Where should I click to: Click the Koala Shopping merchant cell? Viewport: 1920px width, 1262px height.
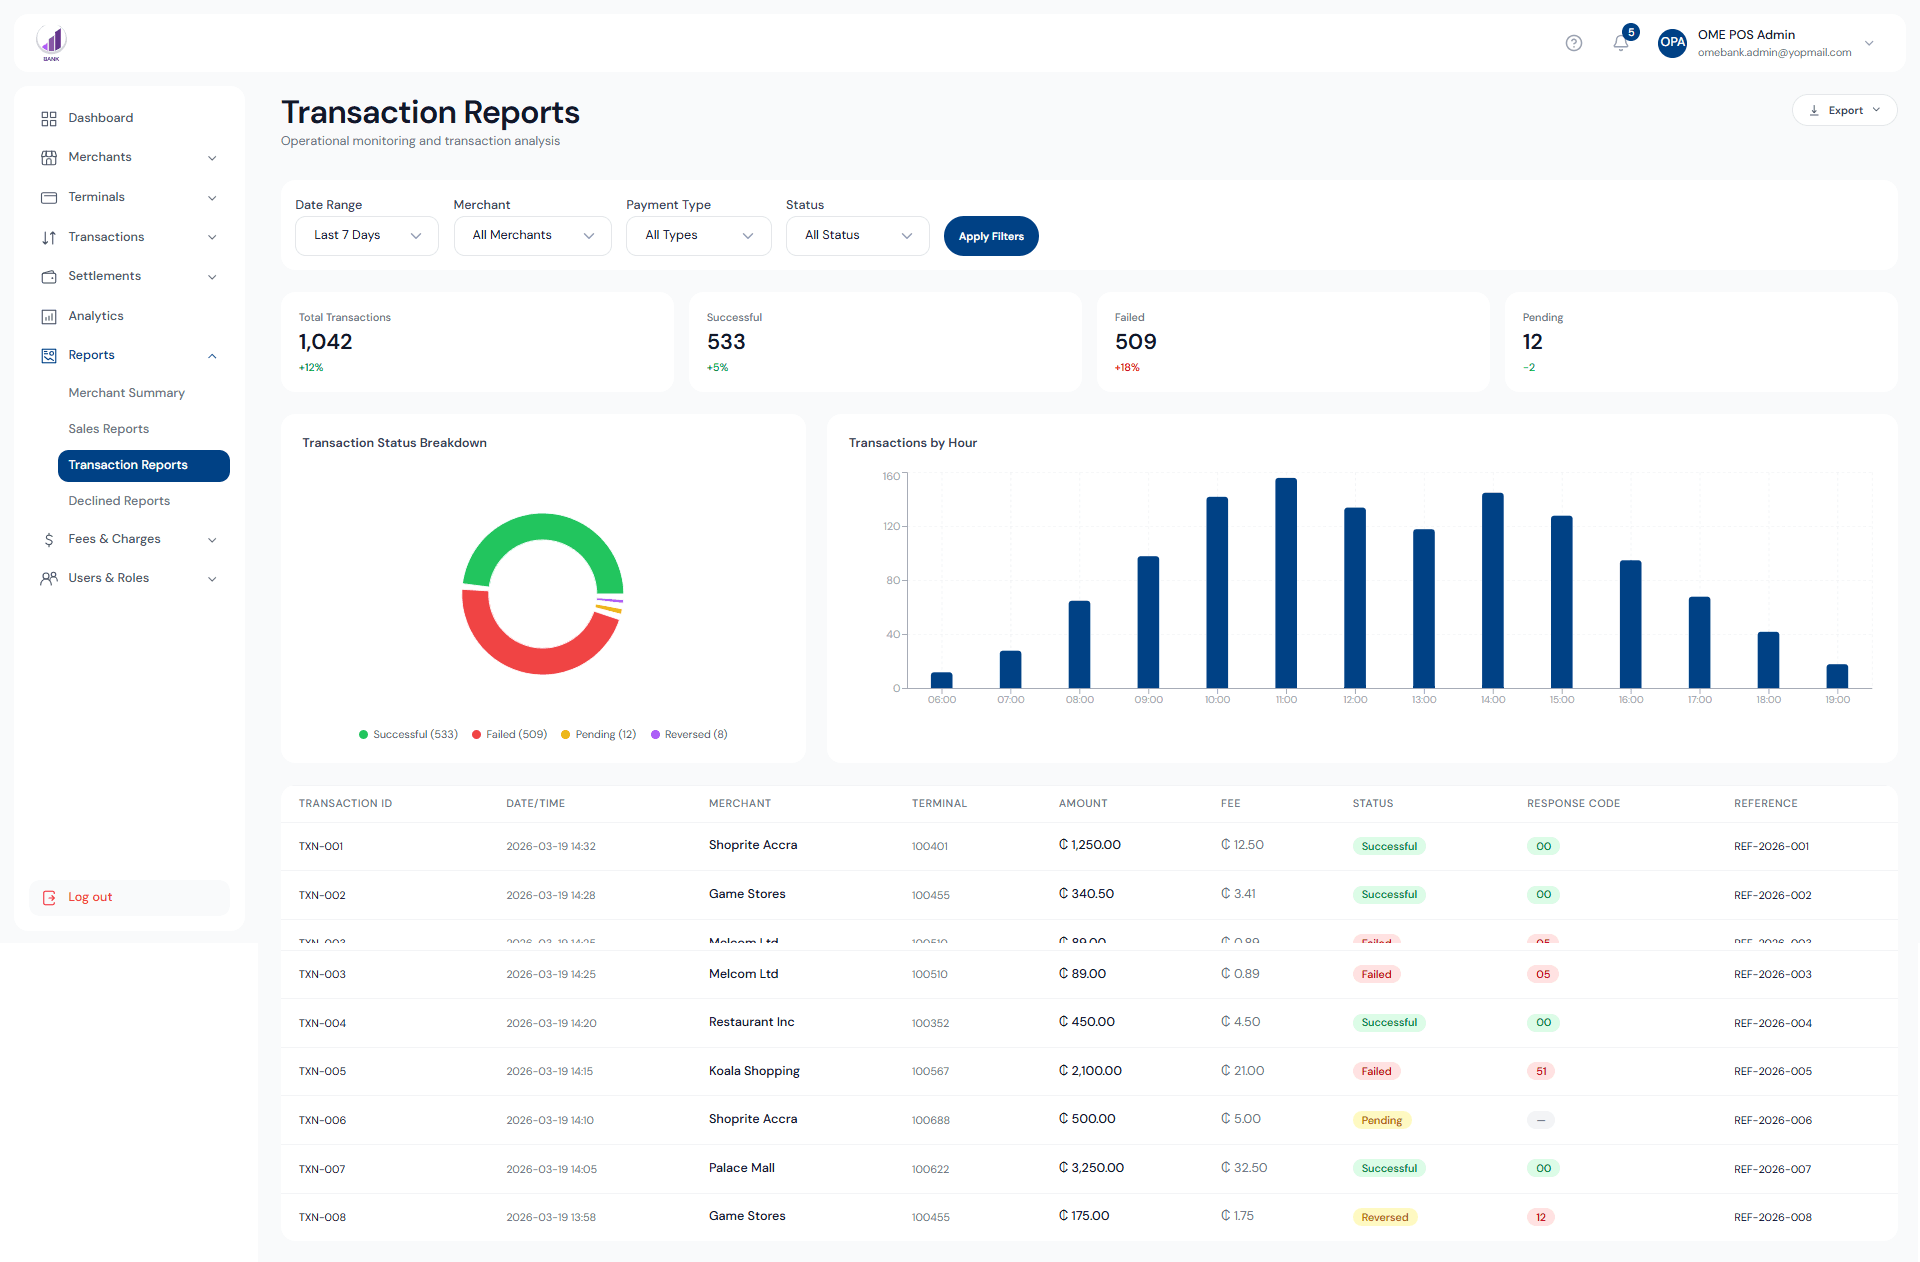point(754,1071)
